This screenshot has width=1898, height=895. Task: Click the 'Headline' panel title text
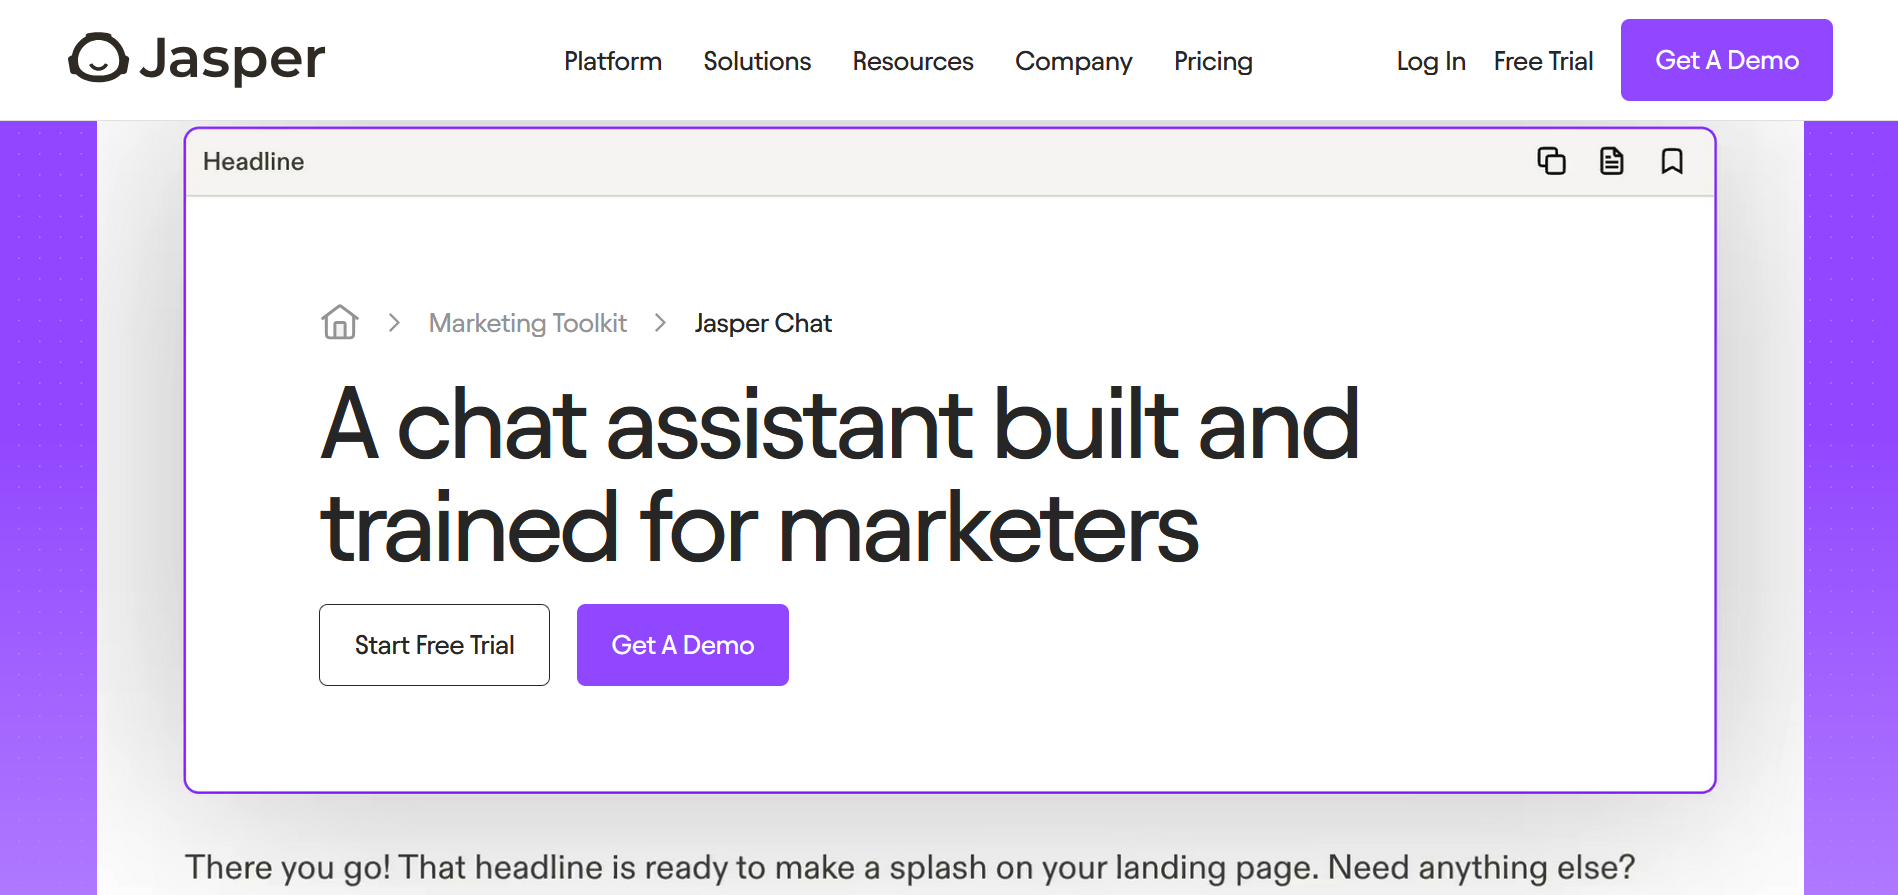pyautogui.click(x=253, y=161)
